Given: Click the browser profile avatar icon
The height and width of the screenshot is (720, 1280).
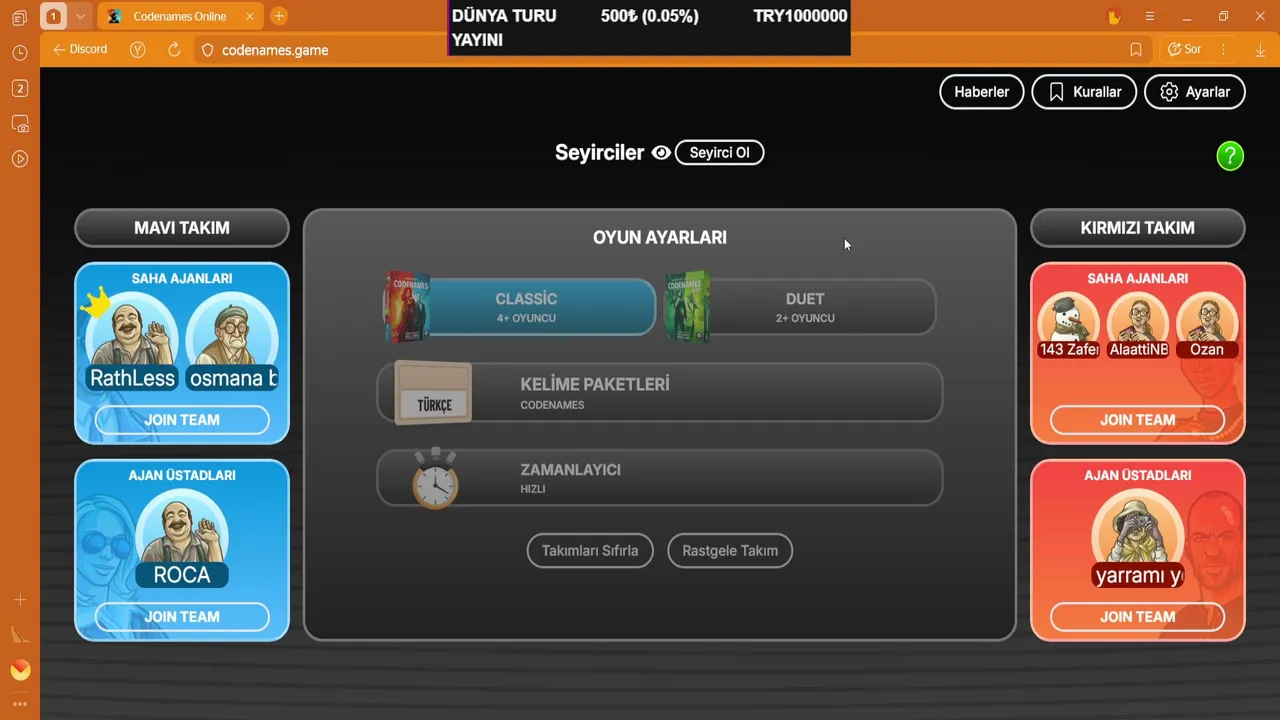Looking at the screenshot, I should [1114, 17].
